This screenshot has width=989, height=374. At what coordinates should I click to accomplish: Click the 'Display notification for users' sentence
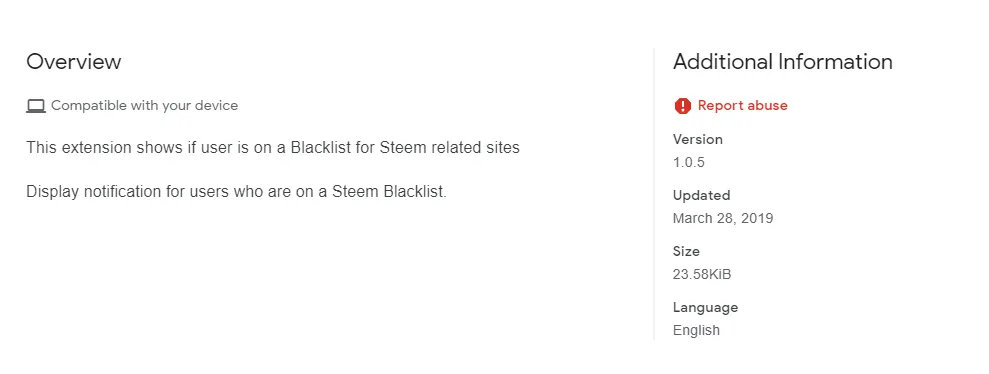[x=237, y=192]
